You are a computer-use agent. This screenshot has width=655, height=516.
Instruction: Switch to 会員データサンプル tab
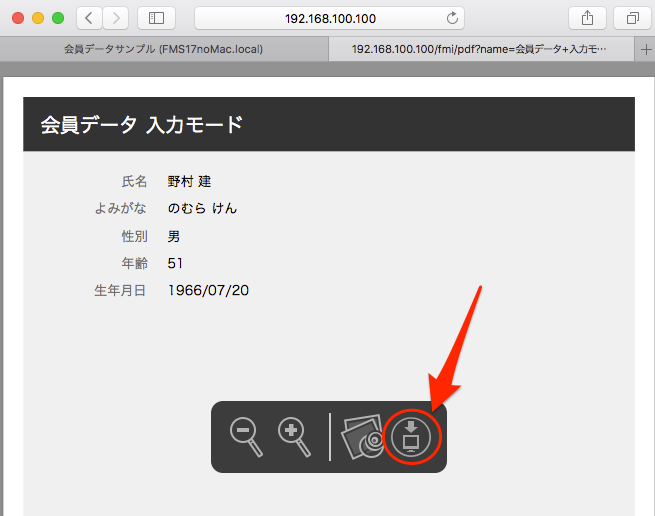(164, 49)
